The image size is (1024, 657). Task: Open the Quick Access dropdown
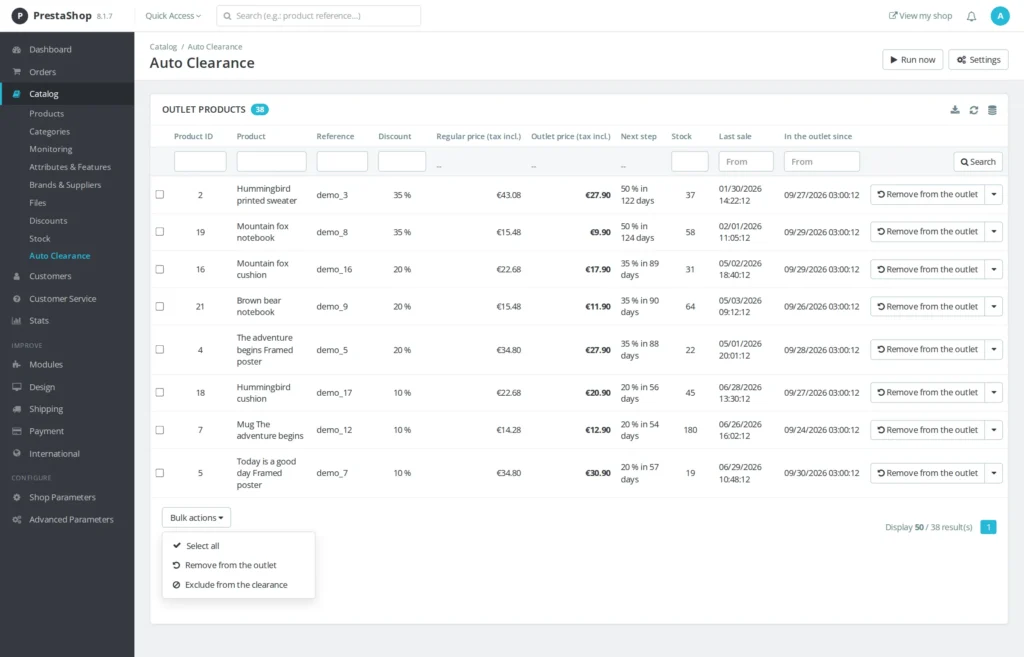pos(173,16)
